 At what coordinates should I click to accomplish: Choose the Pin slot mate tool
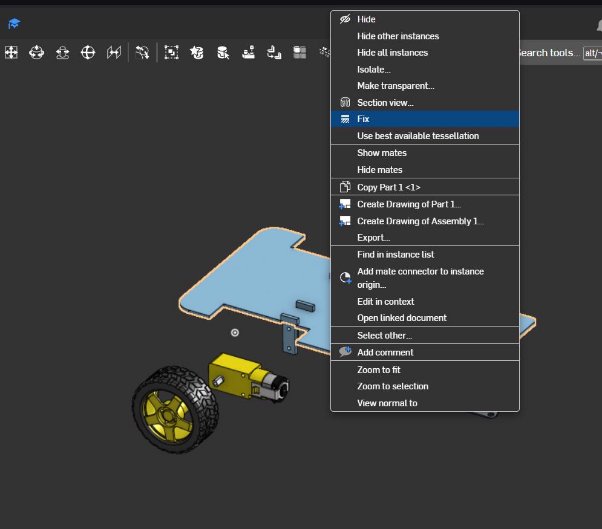[62, 52]
